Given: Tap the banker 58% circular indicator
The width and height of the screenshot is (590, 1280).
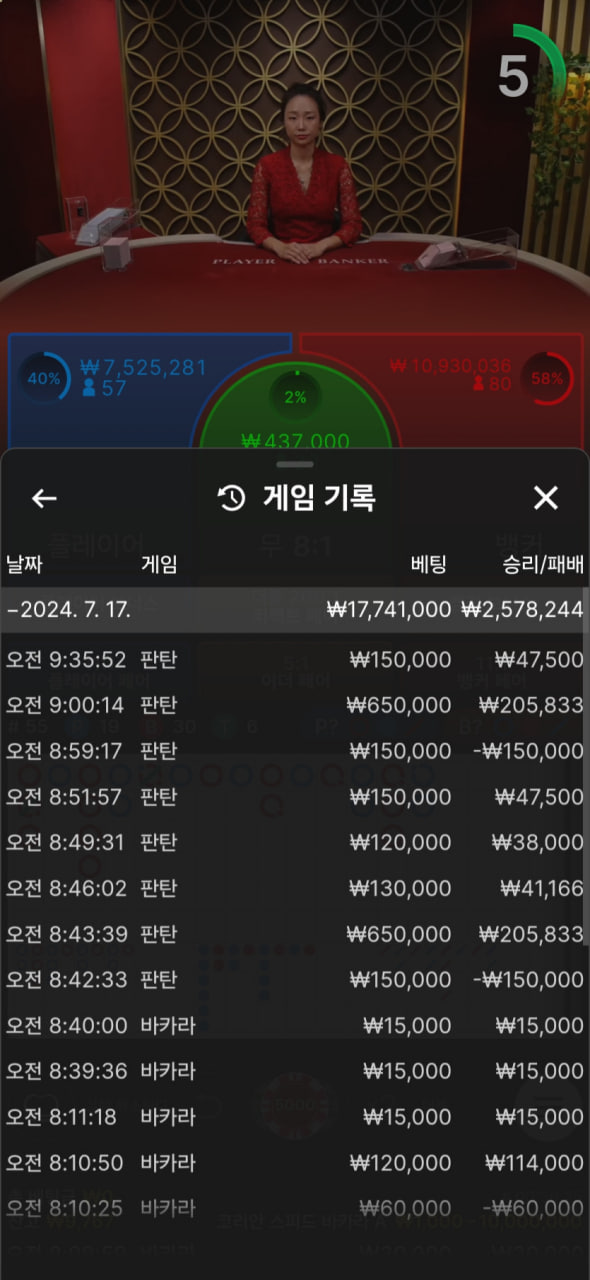Looking at the screenshot, I should pos(547,379).
